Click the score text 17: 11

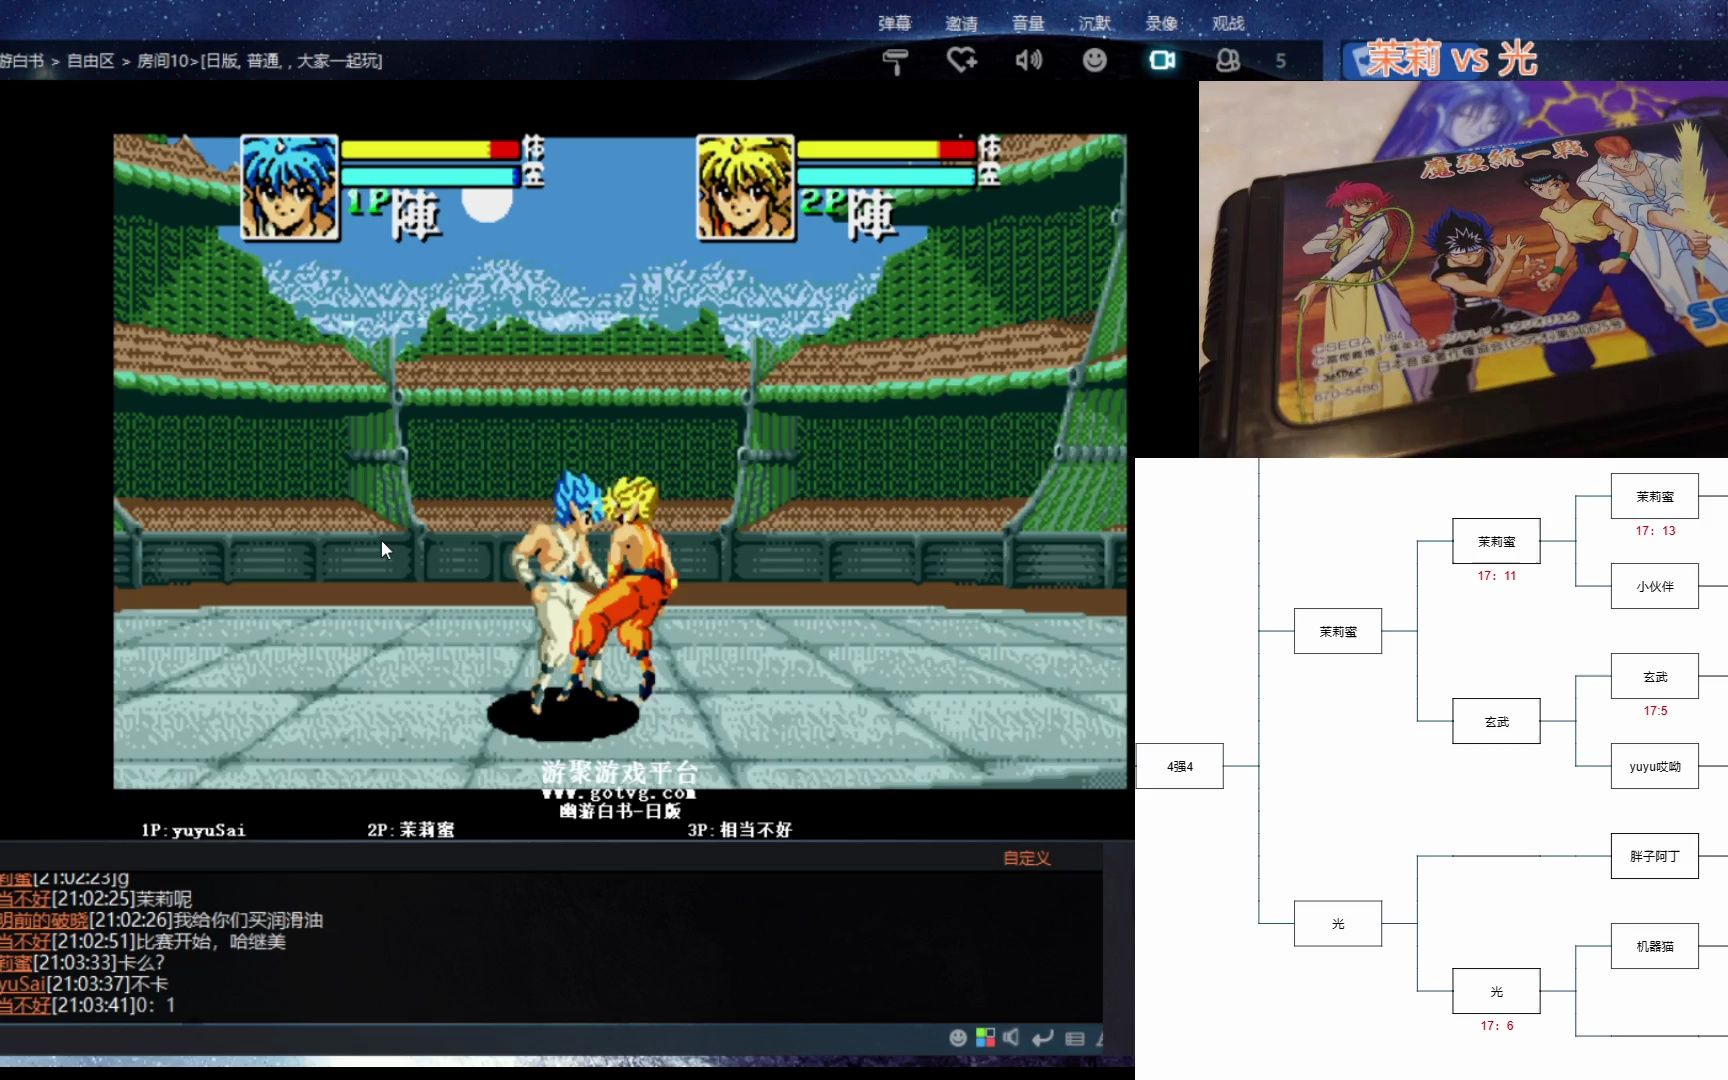tap(1497, 576)
